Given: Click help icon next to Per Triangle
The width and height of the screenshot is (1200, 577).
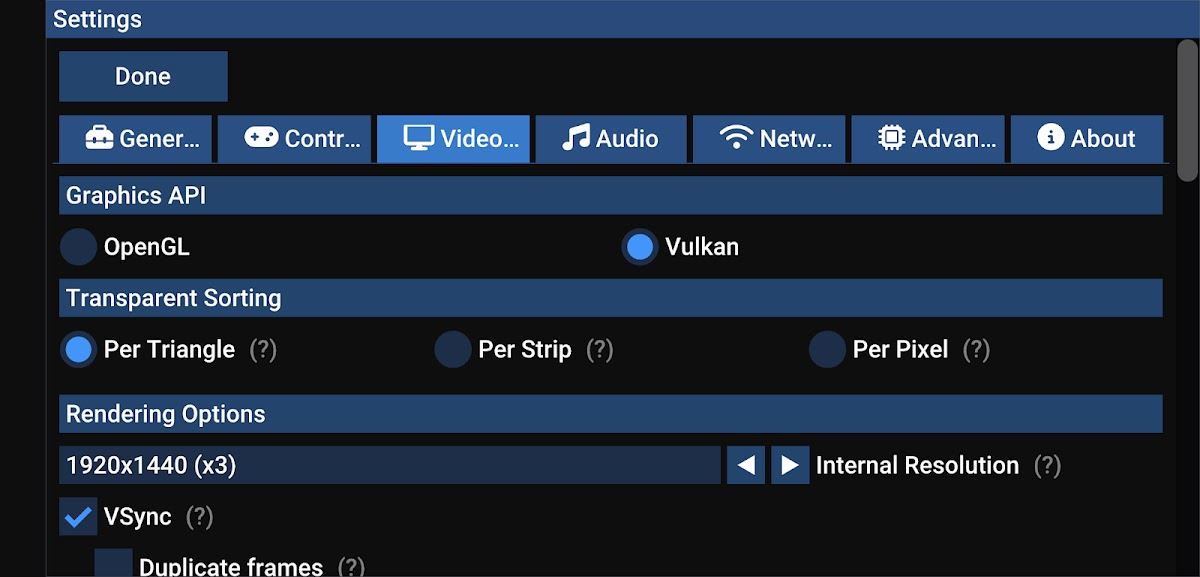Looking at the screenshot, I should 263,350.
